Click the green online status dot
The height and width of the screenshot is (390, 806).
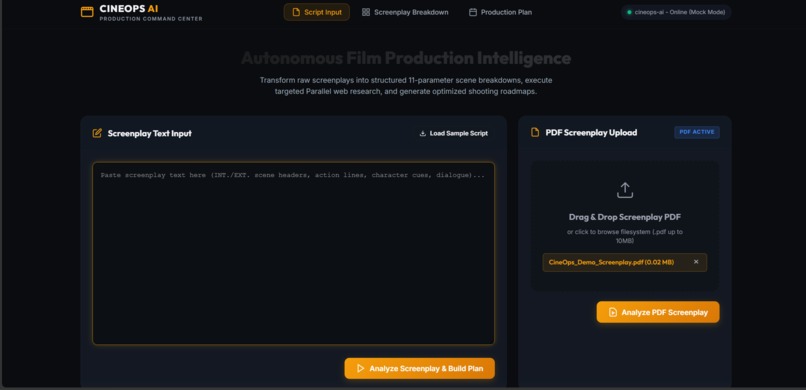pyautogui.click(x=629, y=12)
